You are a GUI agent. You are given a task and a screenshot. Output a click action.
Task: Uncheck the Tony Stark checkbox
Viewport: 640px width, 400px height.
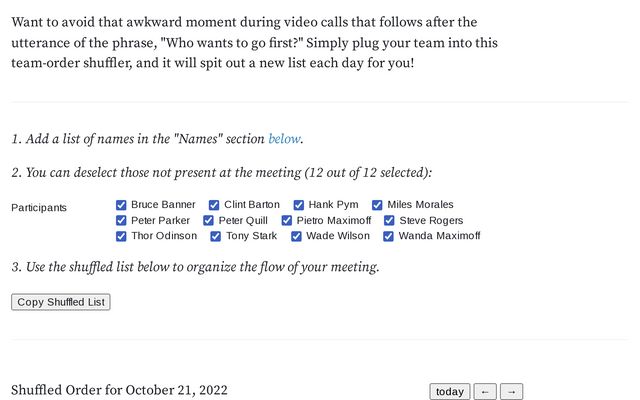click(216, 237)
